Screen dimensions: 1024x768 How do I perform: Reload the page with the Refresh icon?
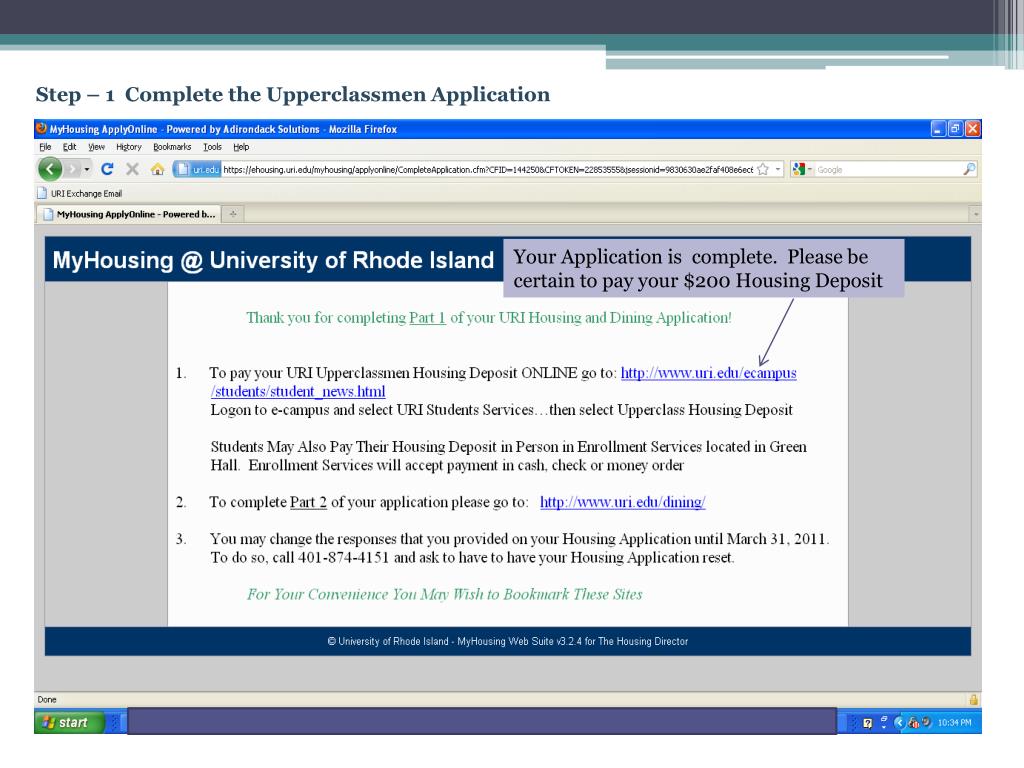(x=107, y=169)
